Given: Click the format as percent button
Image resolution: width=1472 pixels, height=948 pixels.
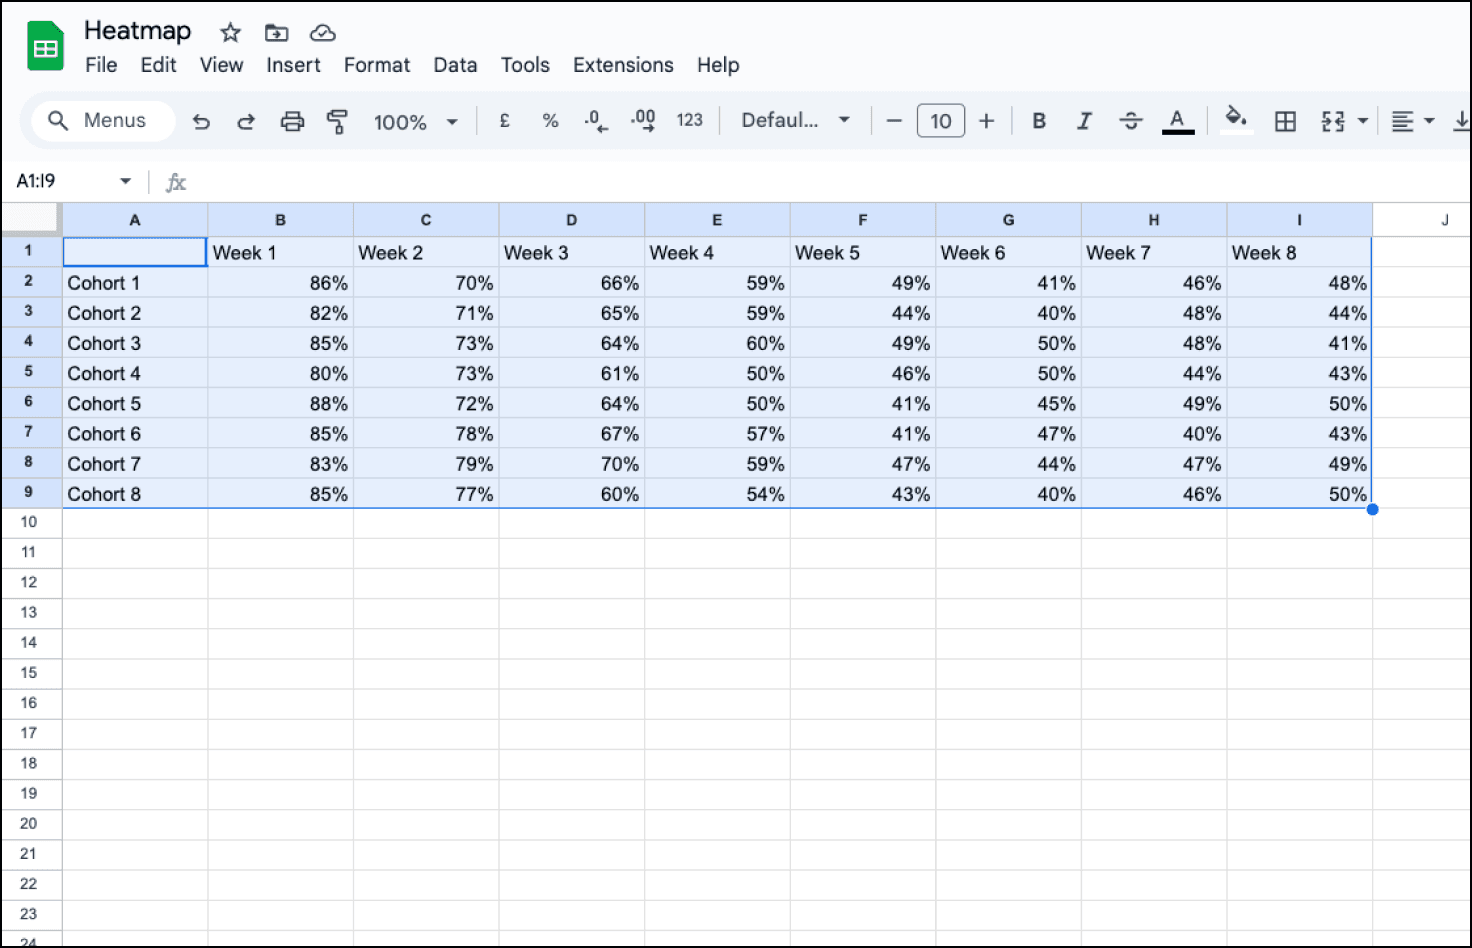Looking at the screenshot, I should [550, 121].
